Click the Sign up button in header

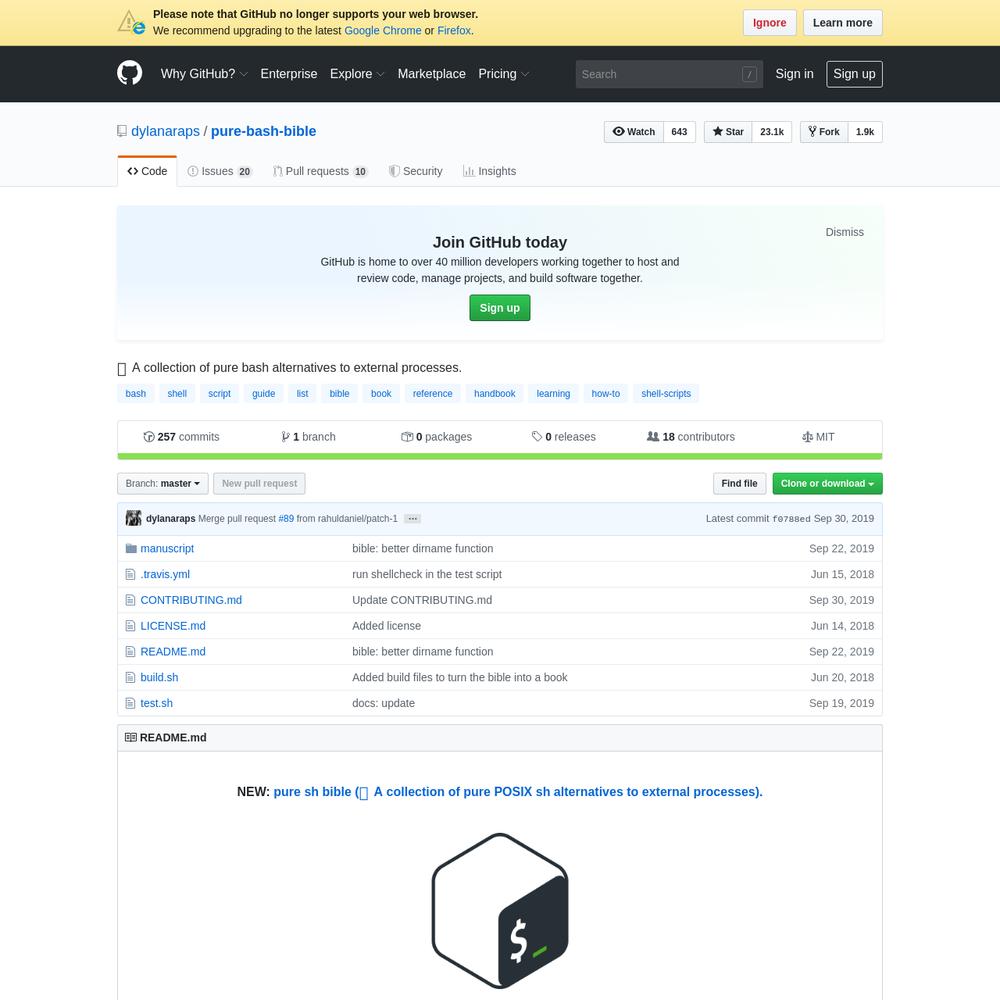click(854, 74)
